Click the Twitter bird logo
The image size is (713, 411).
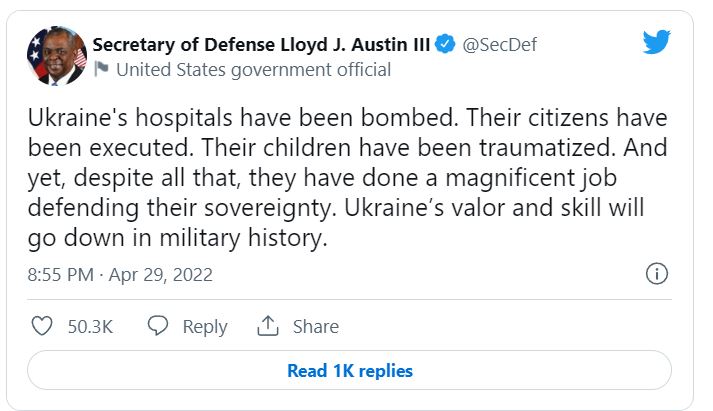coord(655,42)
